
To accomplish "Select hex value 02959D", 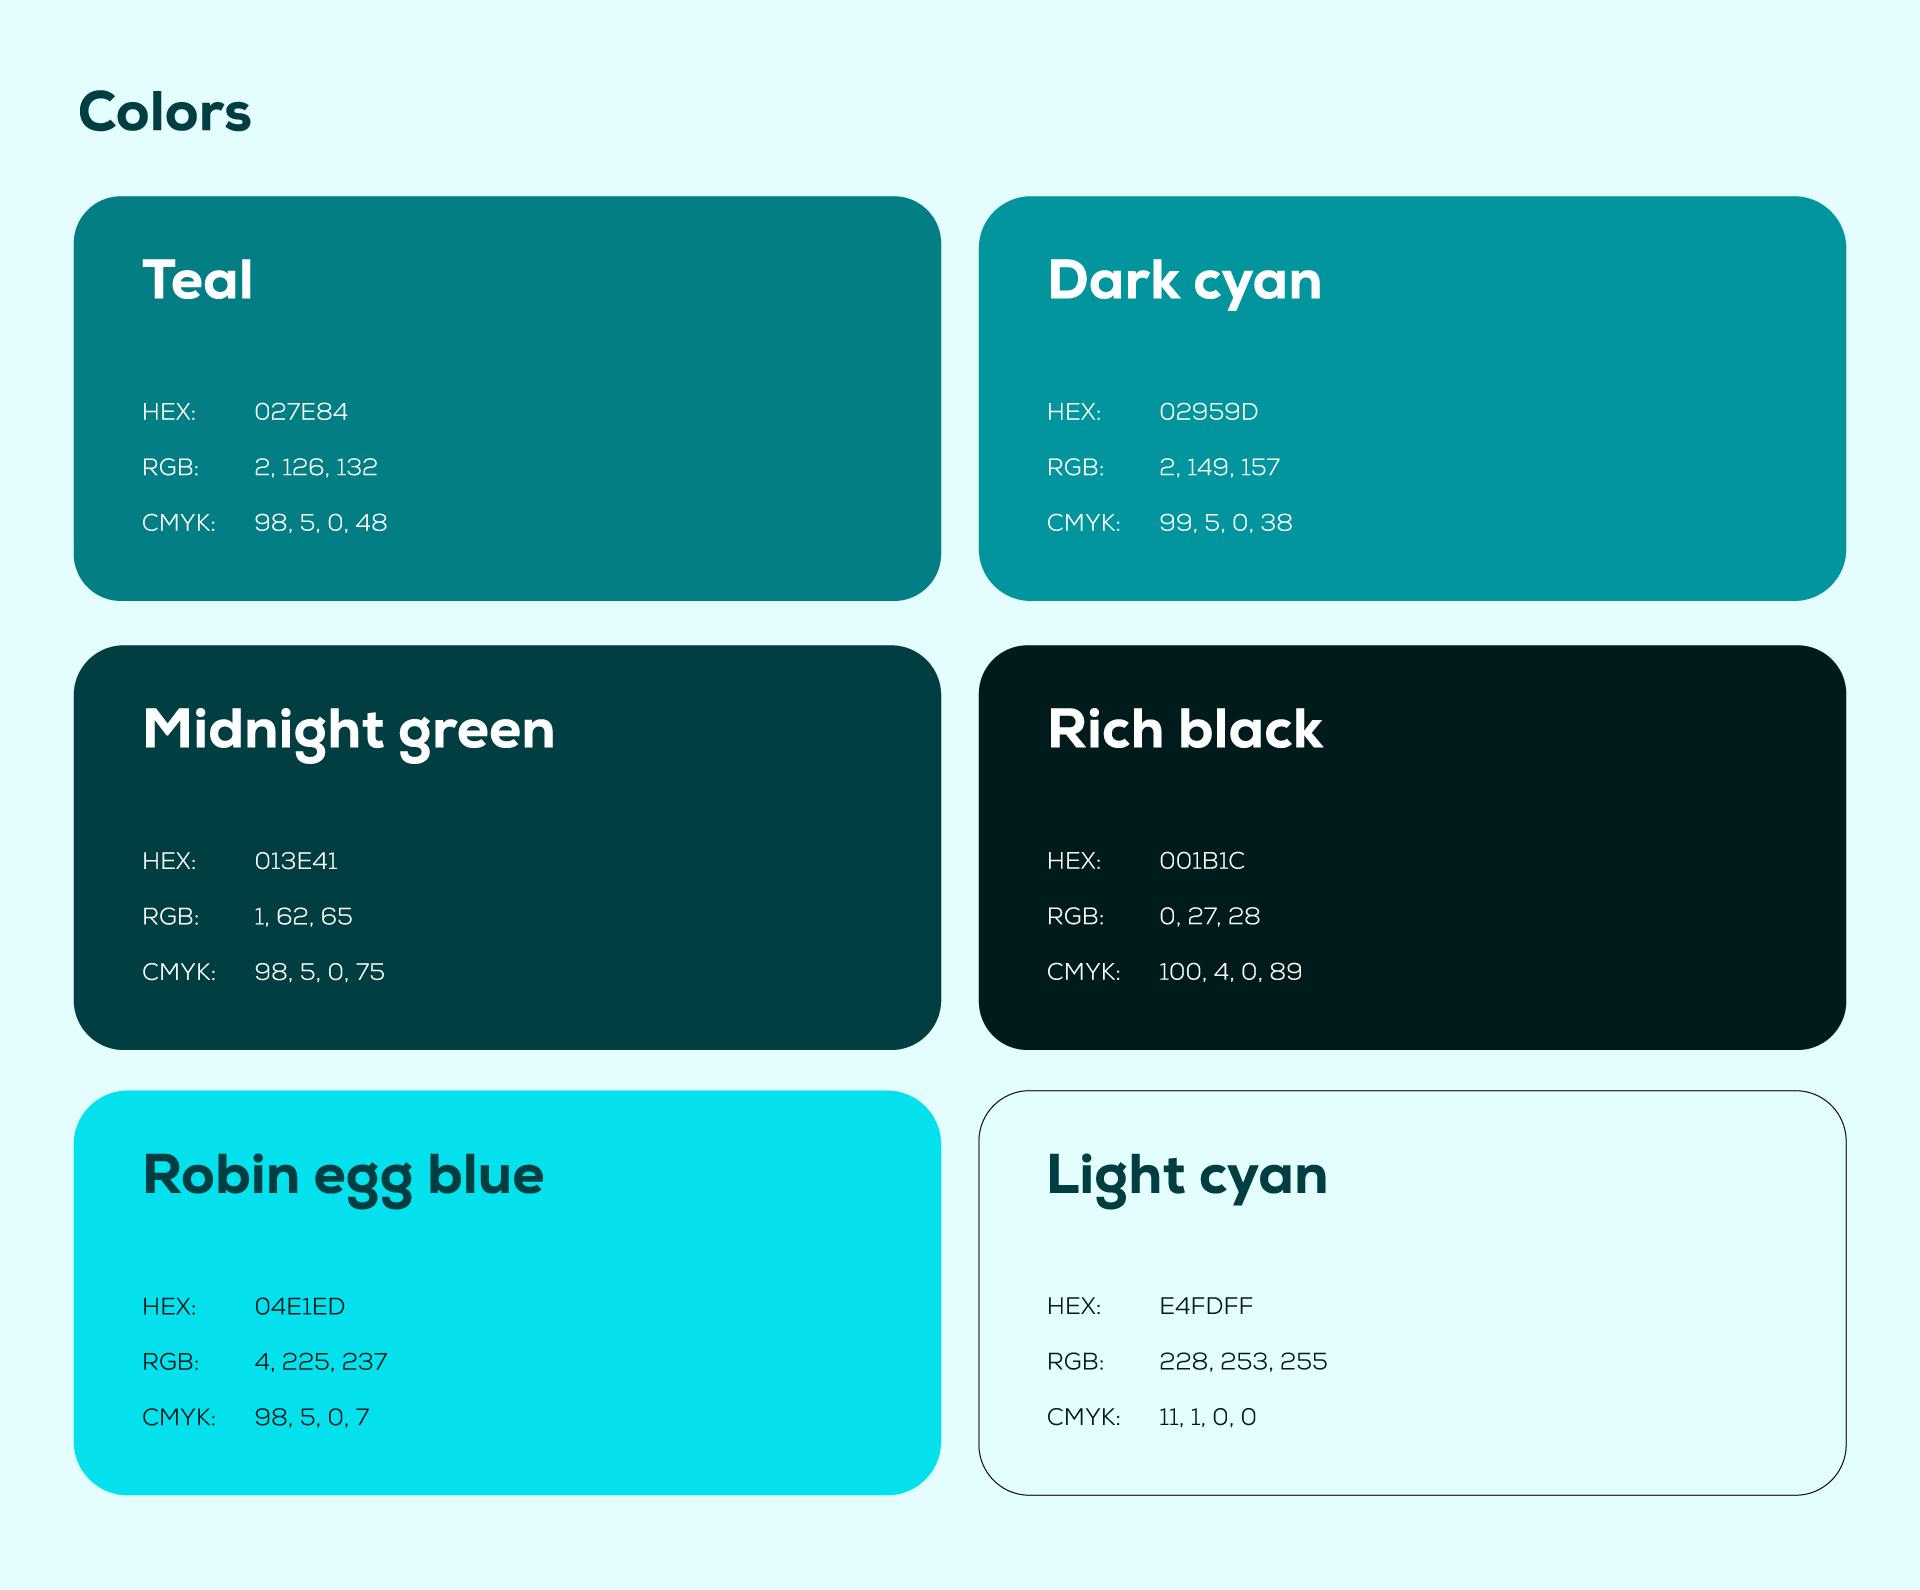I will coord(1209,412).
